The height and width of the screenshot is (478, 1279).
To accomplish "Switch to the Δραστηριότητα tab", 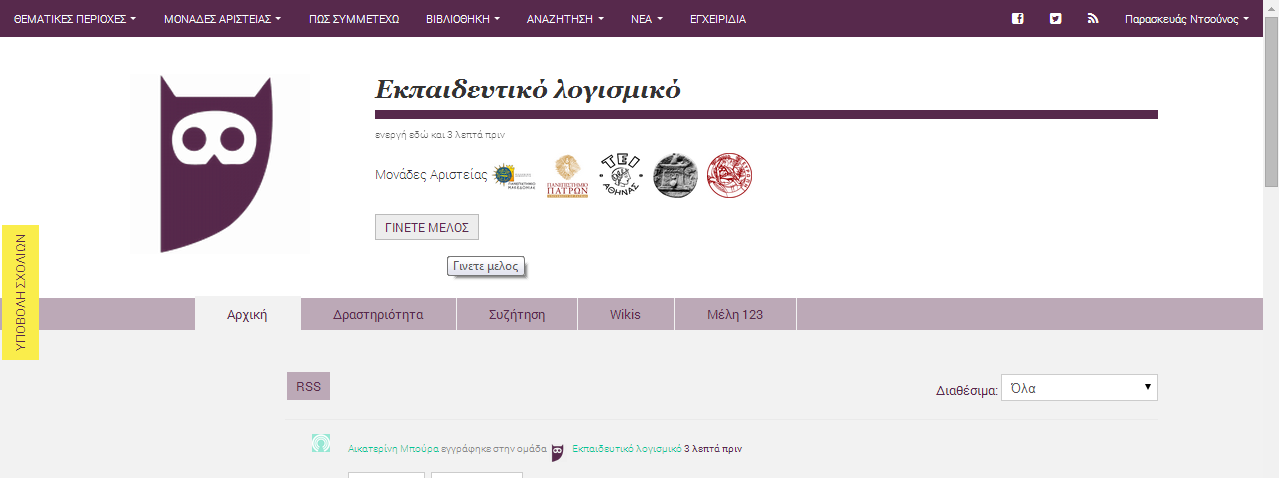I will pyautogui.click(x=378, y=314).
